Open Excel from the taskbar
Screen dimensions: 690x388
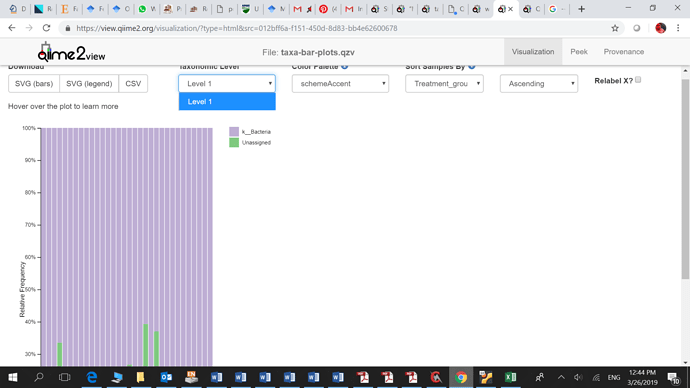coord(510,377)
